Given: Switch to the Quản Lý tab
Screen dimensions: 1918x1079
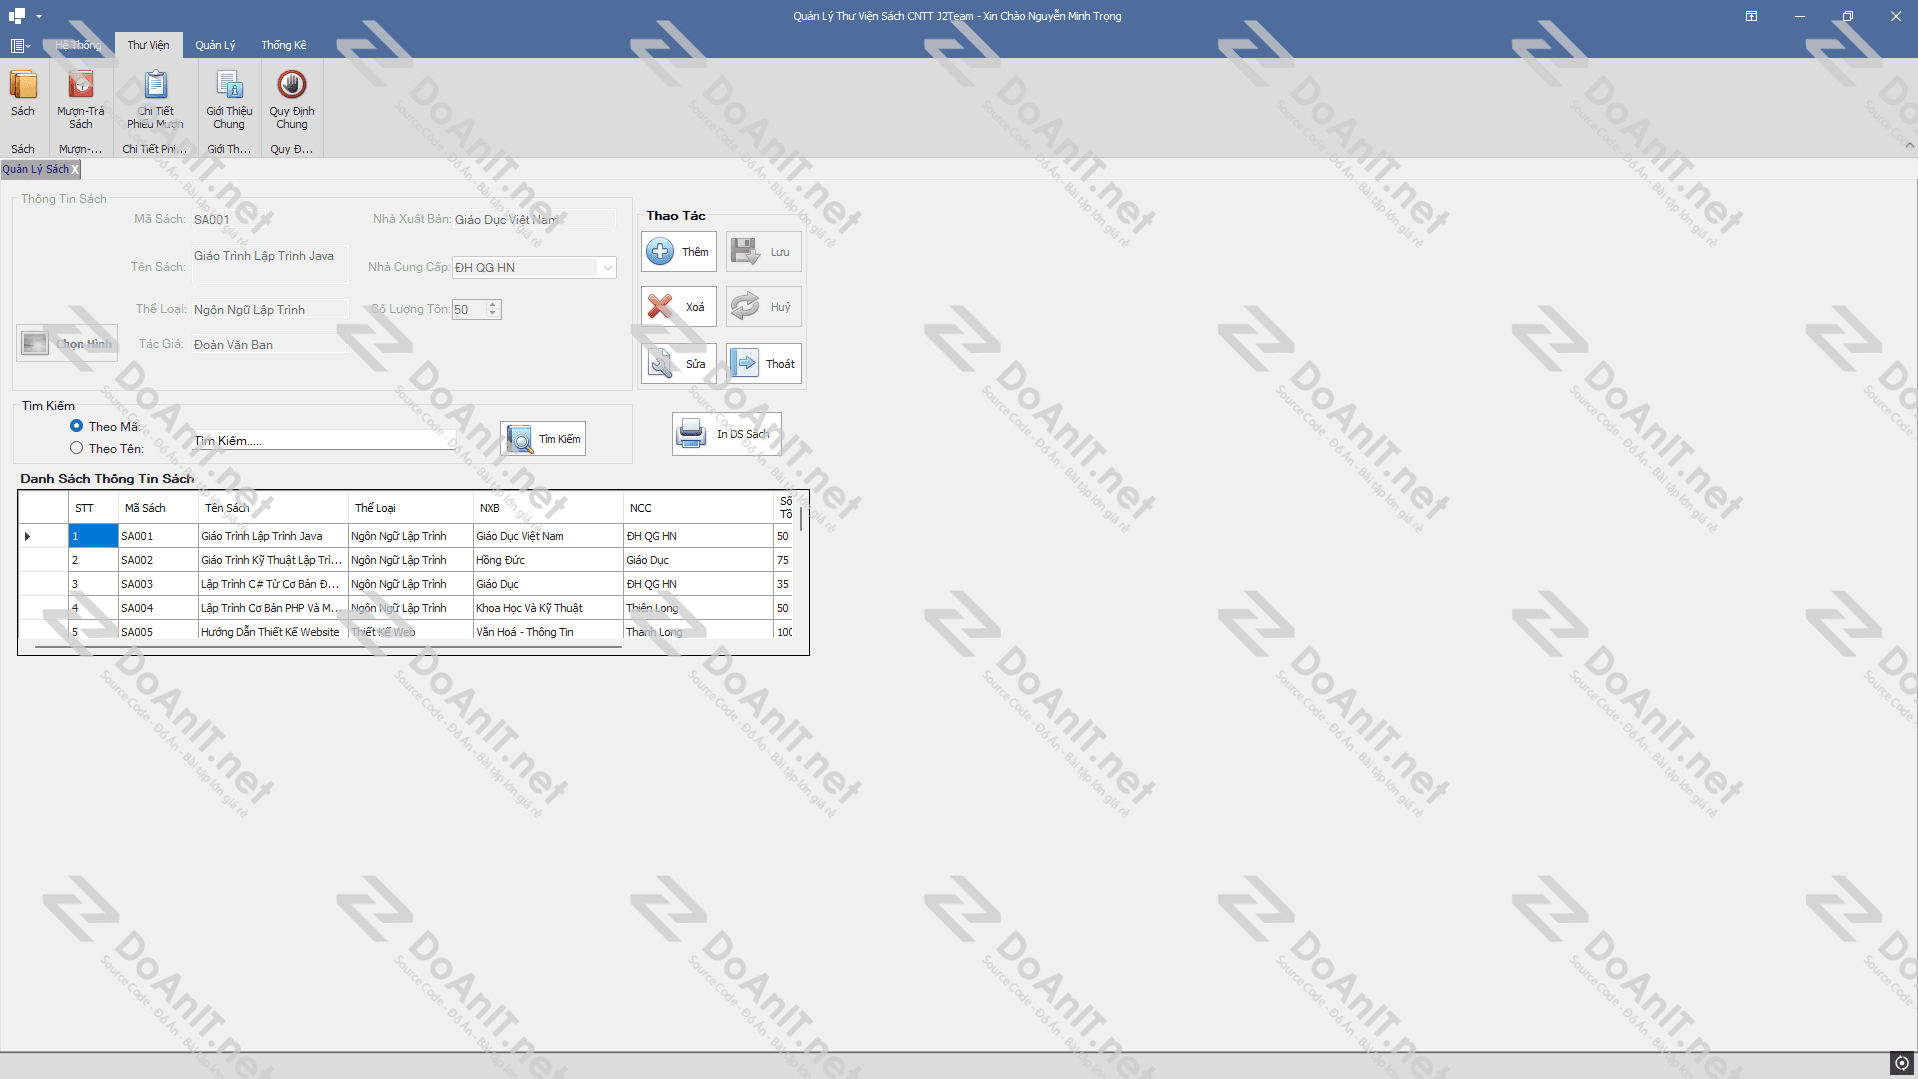Looking at the screenshot, I should coord(215,45).
